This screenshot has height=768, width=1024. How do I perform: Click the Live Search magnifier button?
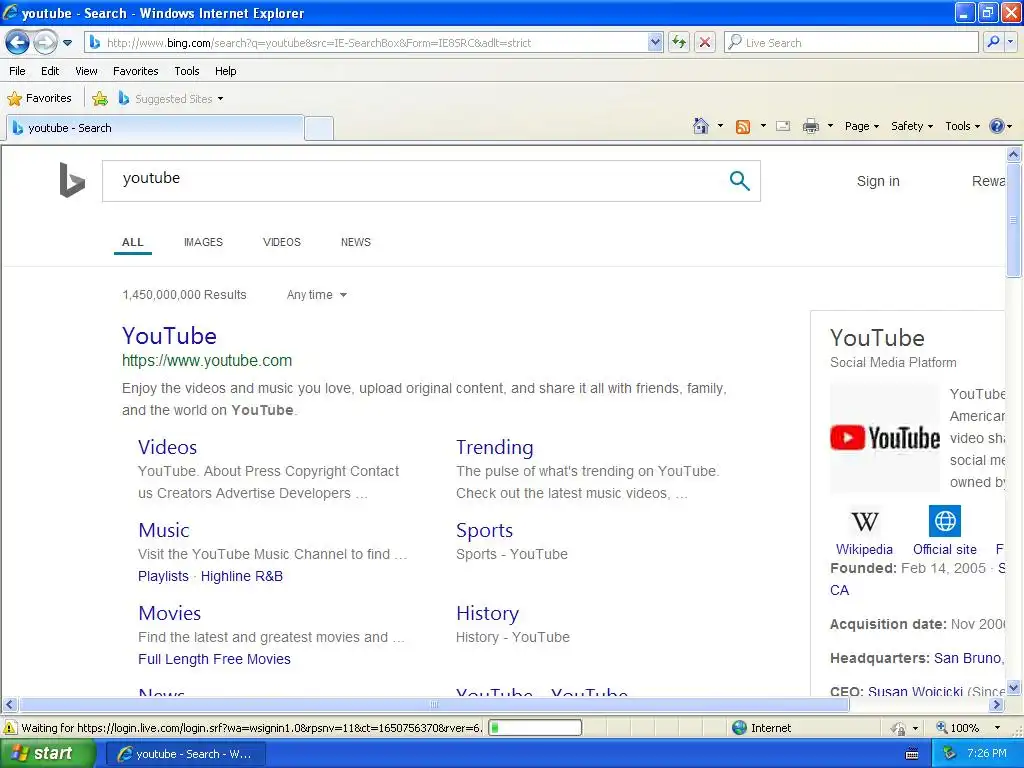tap(993, 43)
